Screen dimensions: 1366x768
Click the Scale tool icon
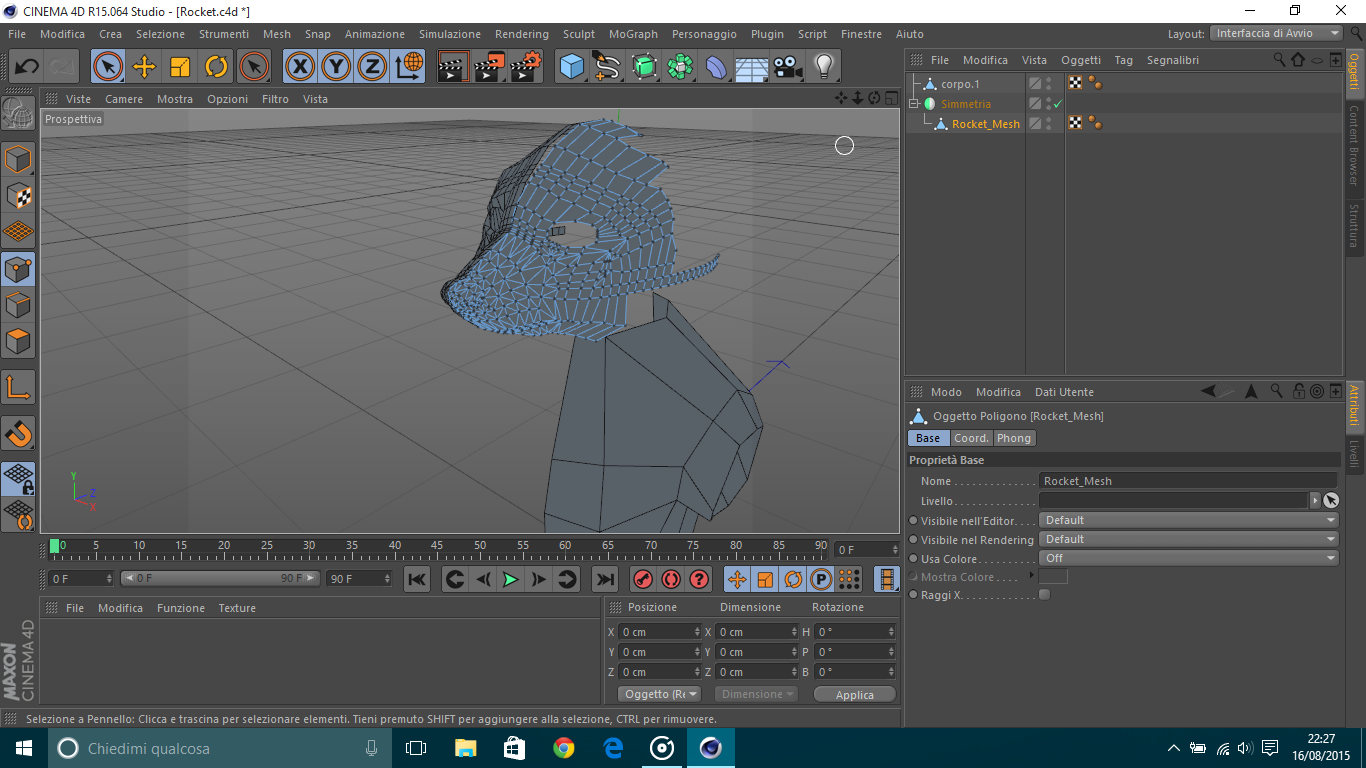(x=180, y=67)
